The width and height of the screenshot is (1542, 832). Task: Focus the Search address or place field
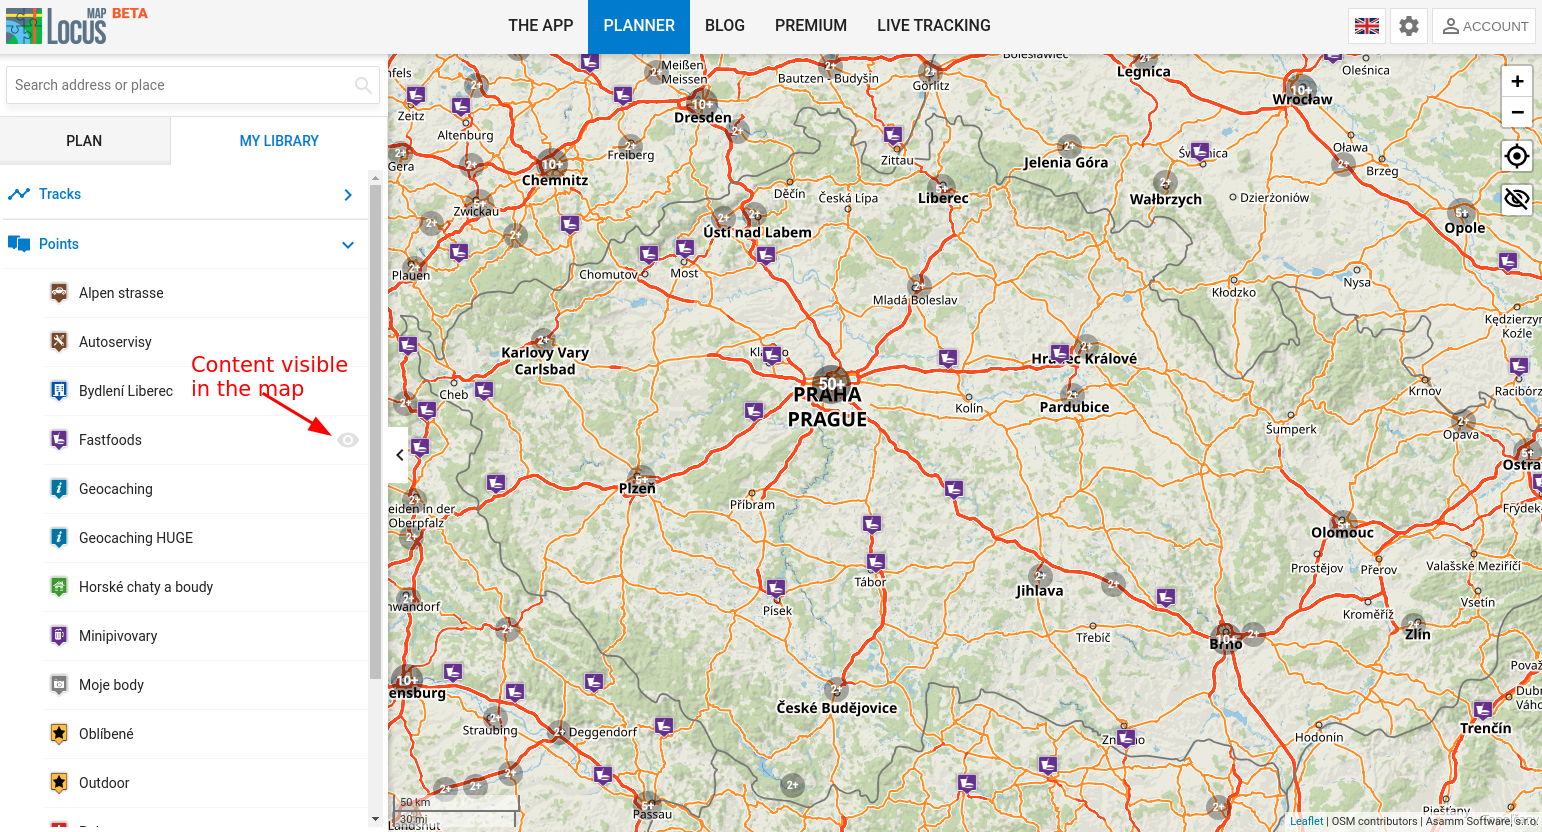pos(180,85)
